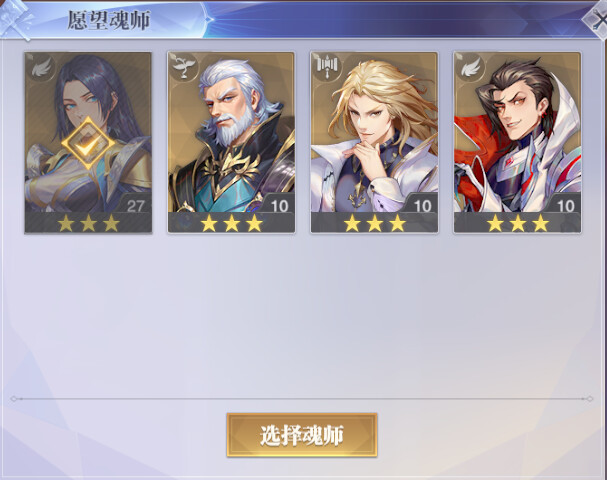
Task: Select the dark-haired female soul master card
Action: pos(88,142)
